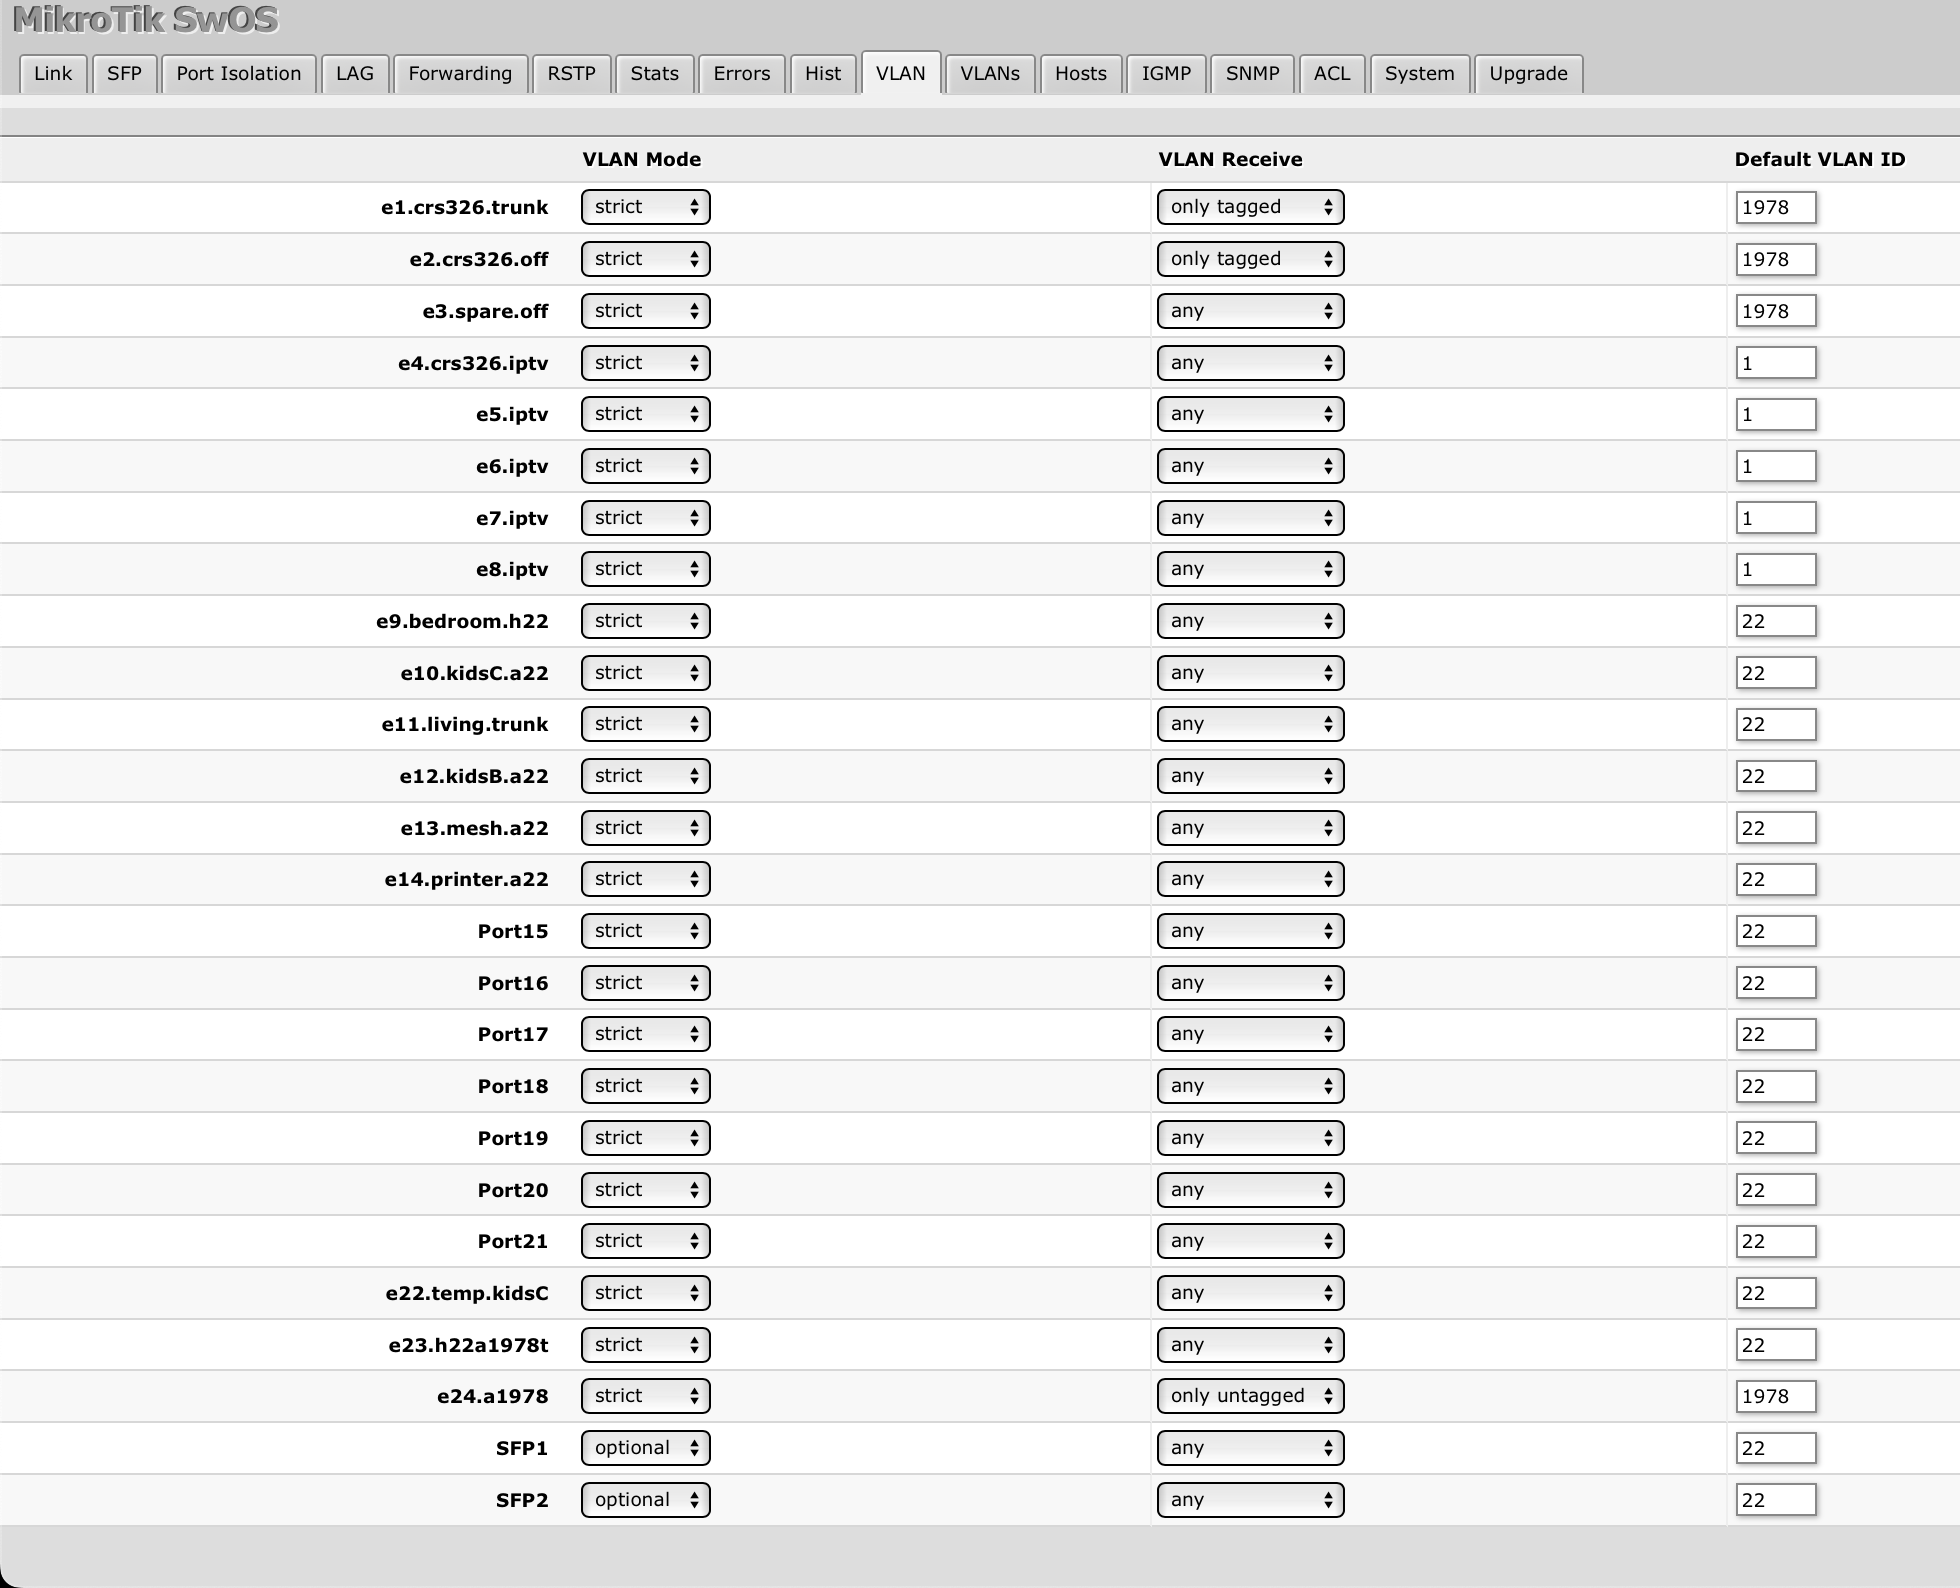The height and width of the screenshot is (1588, 1960).
Task: Switch to the RSTP tab
Action: [571, 74]
